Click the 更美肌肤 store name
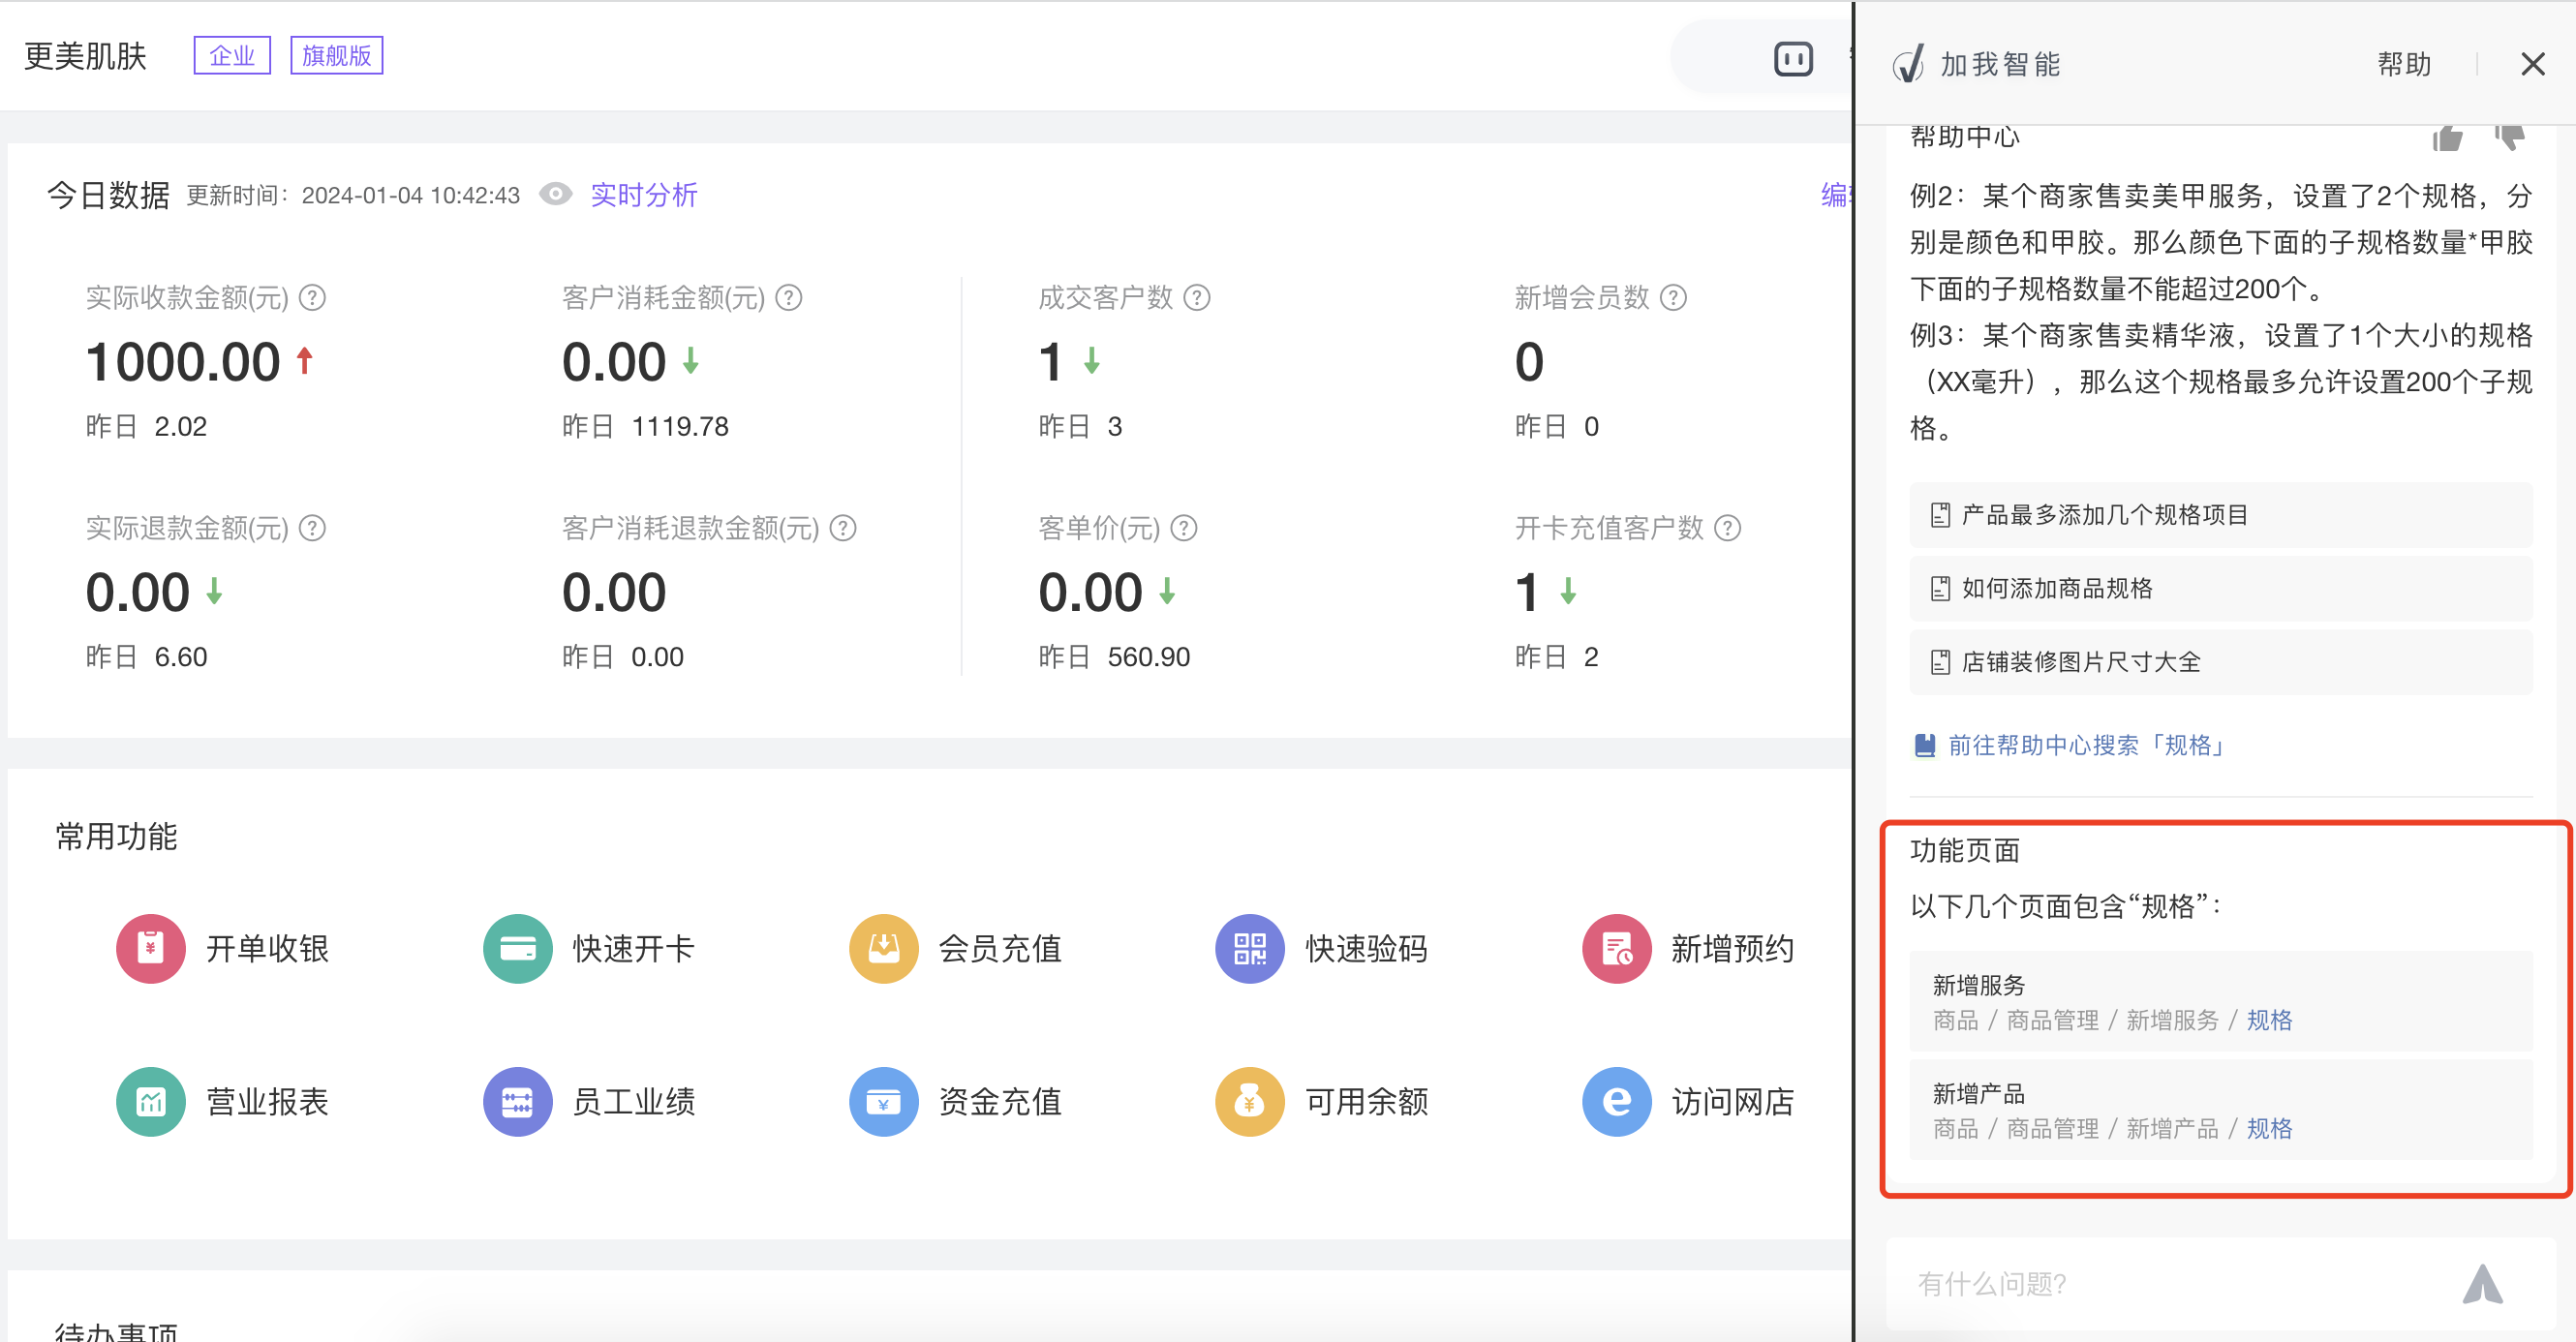Image resolution: width=2576 pixels, height=1342 pixels. (x=86, y=55)
